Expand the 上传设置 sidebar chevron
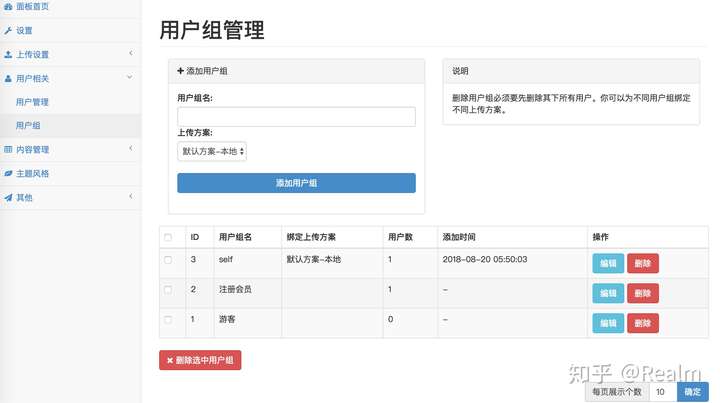 point(131,53)
